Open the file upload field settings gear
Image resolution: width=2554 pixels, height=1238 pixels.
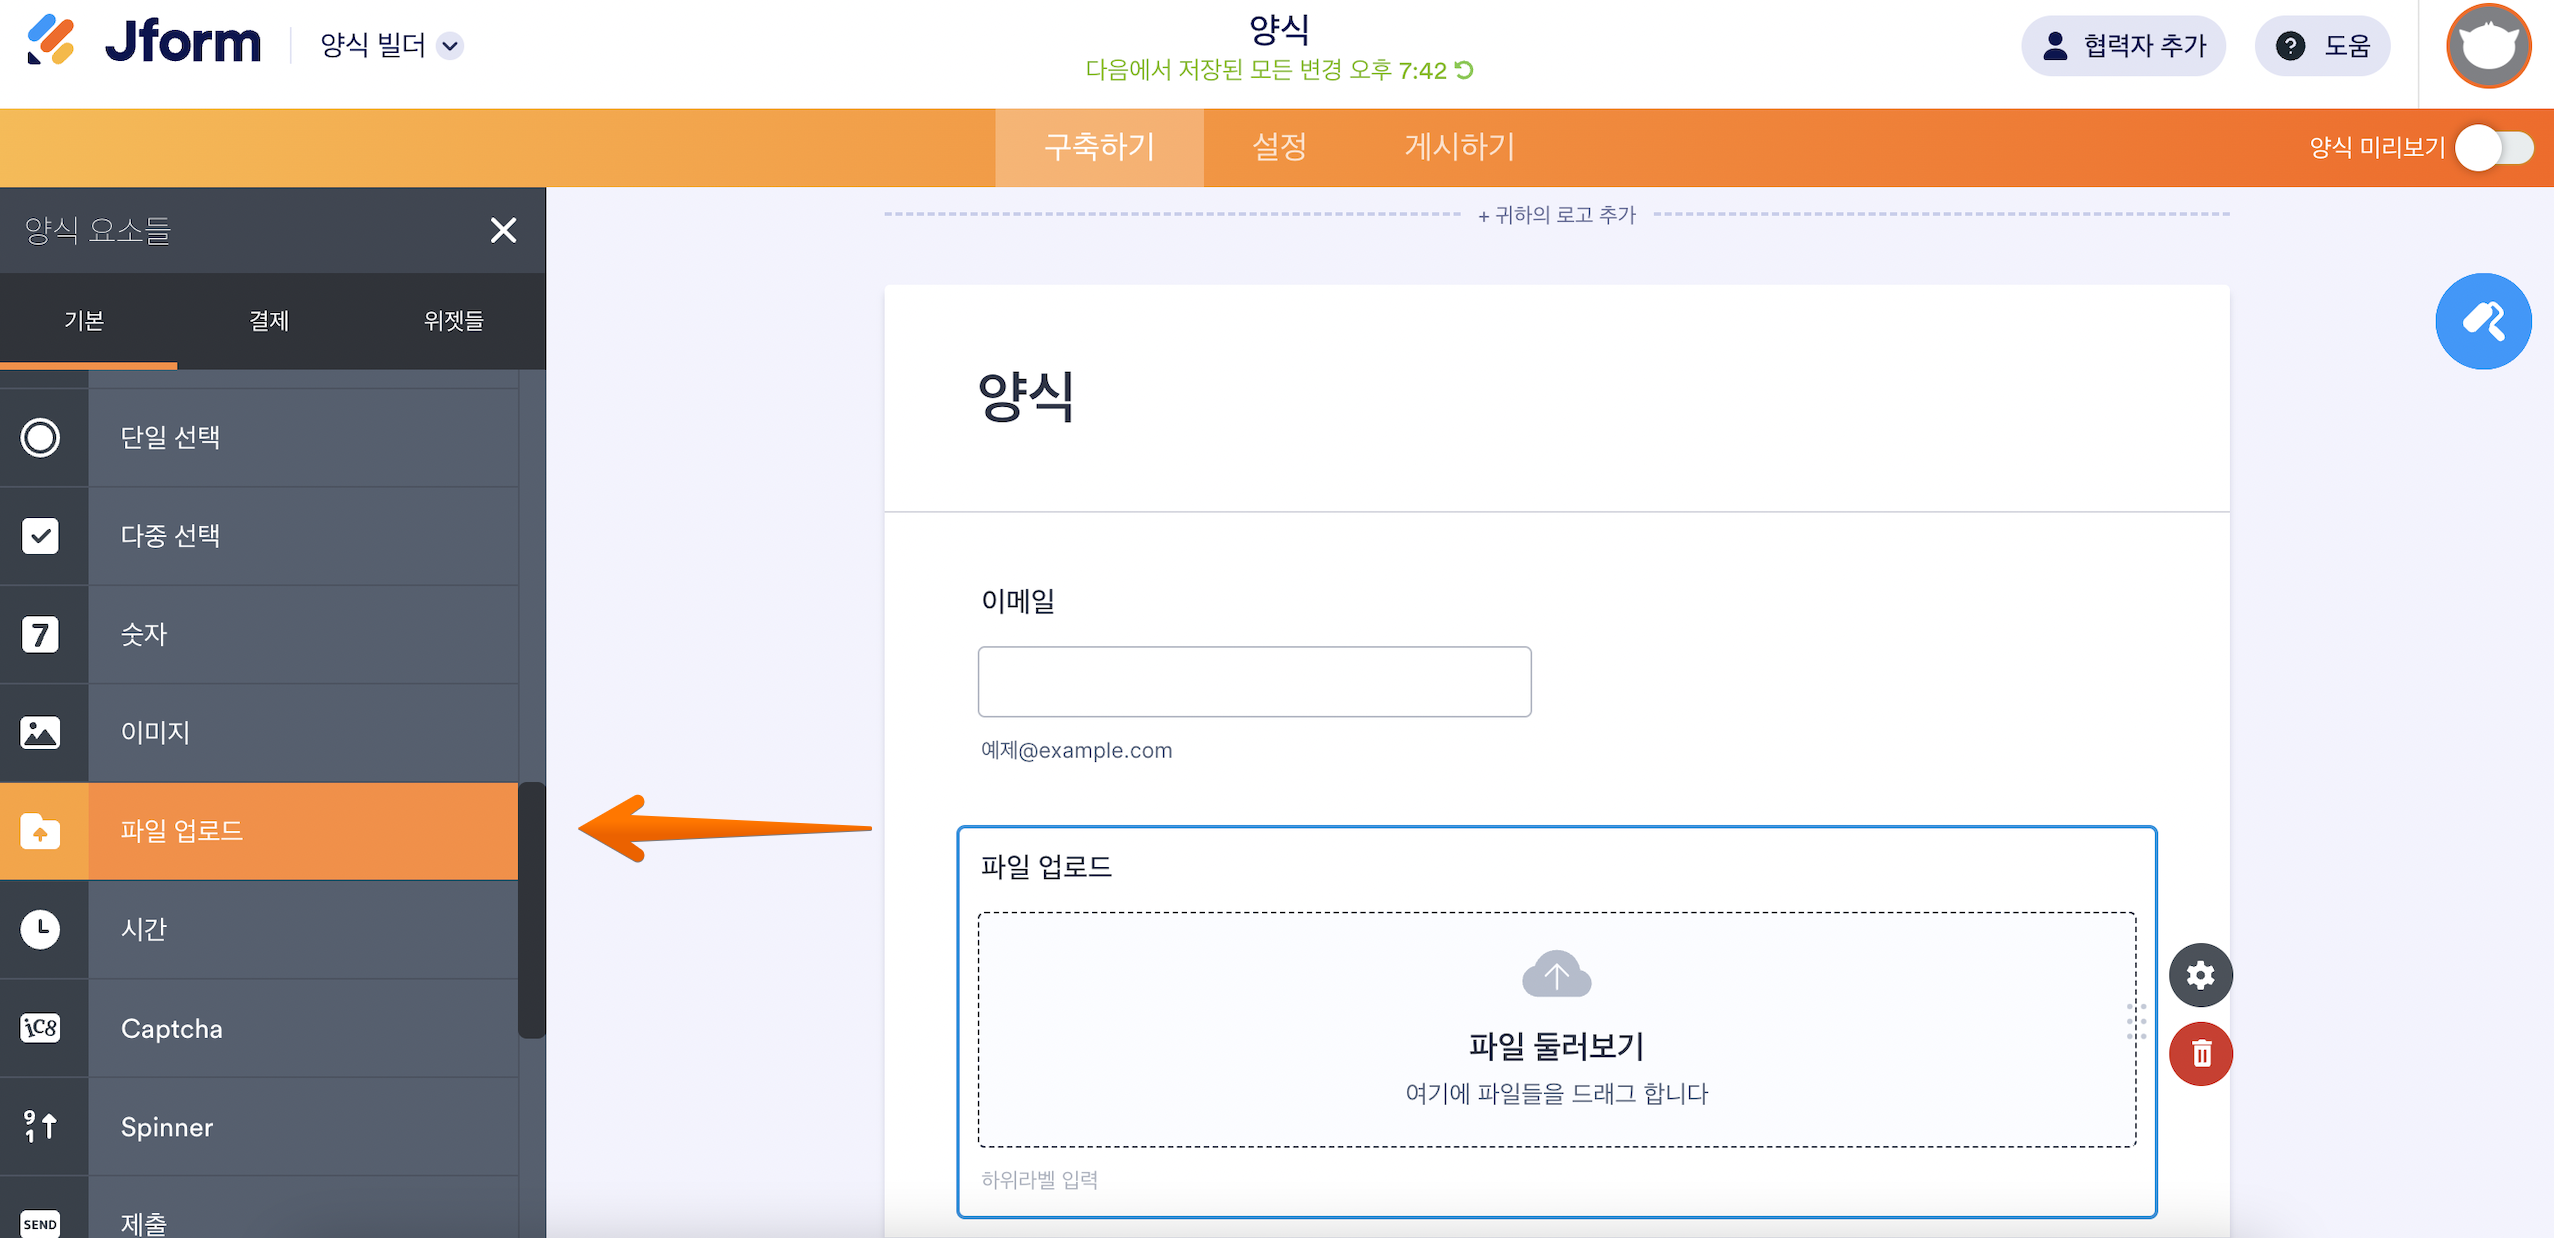(2200, 975)
